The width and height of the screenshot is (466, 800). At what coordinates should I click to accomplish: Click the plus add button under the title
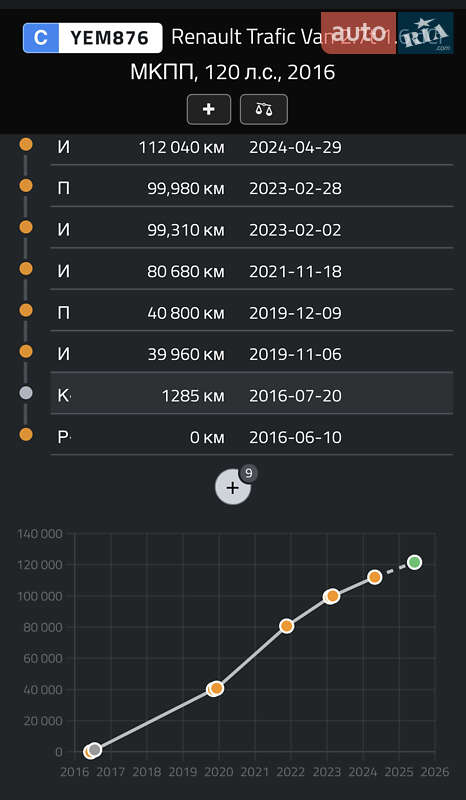pos(209,109)
